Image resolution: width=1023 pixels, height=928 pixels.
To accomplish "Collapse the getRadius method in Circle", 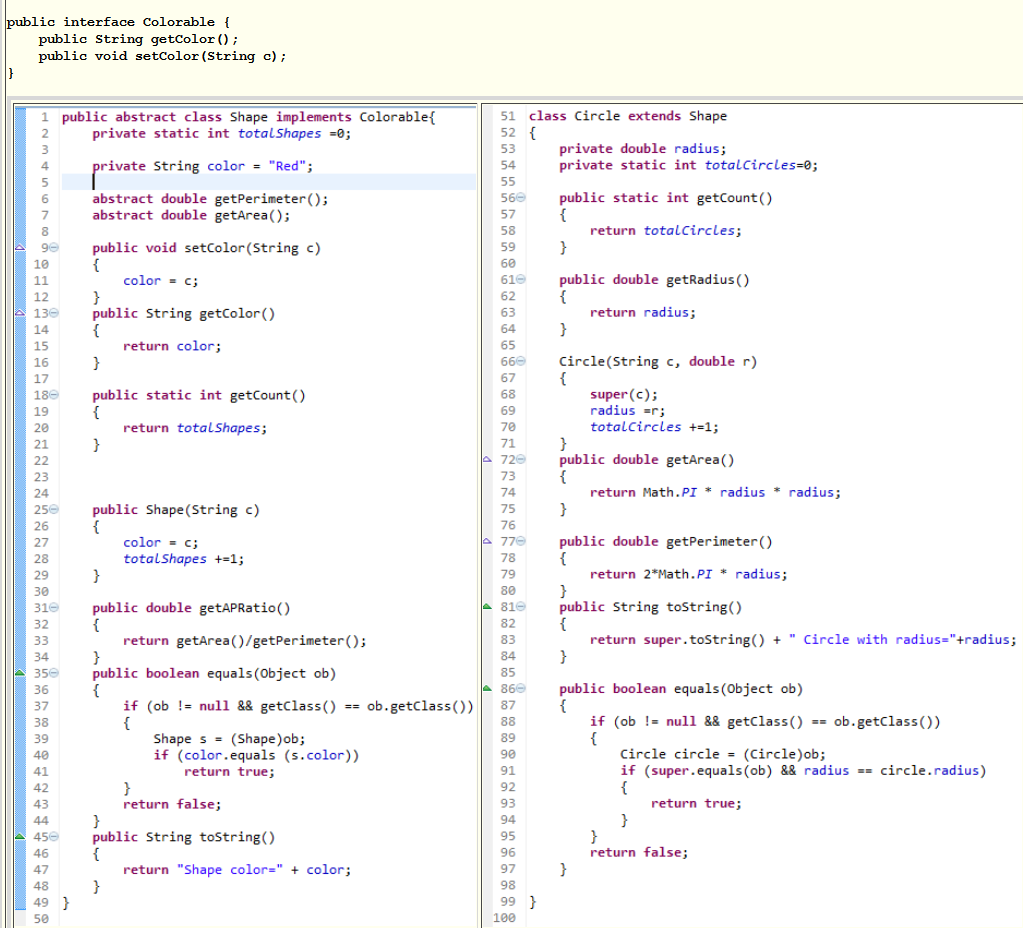I will point(521,280).
